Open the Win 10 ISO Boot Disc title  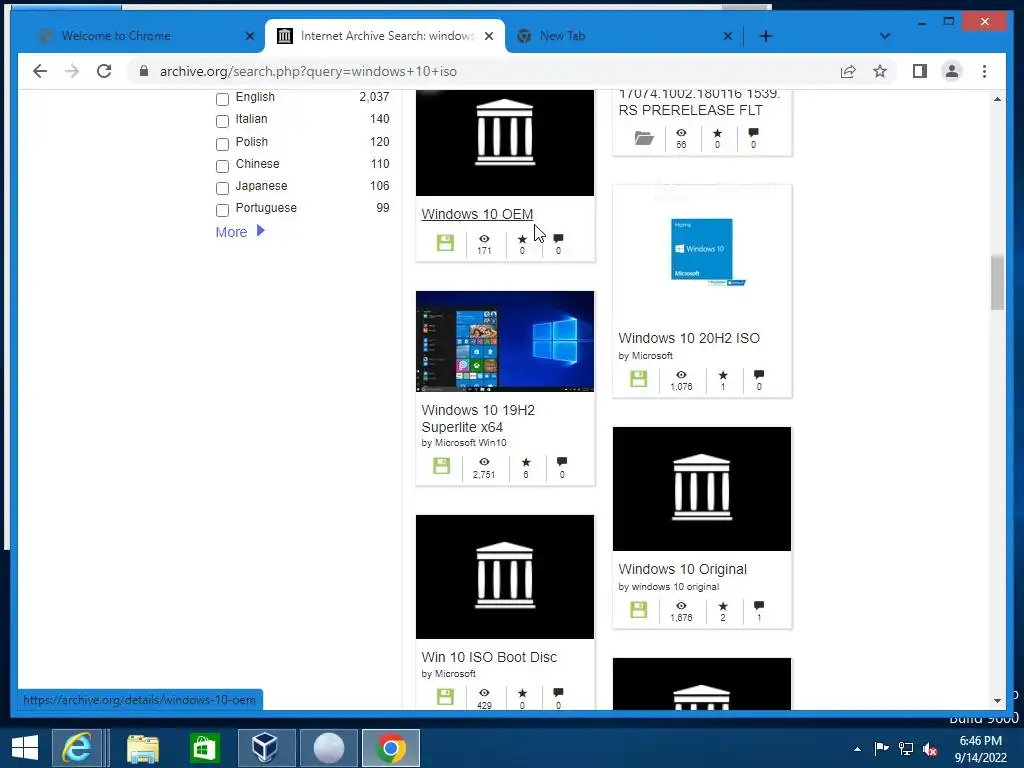pyautogui.click(x=489, y=657)
